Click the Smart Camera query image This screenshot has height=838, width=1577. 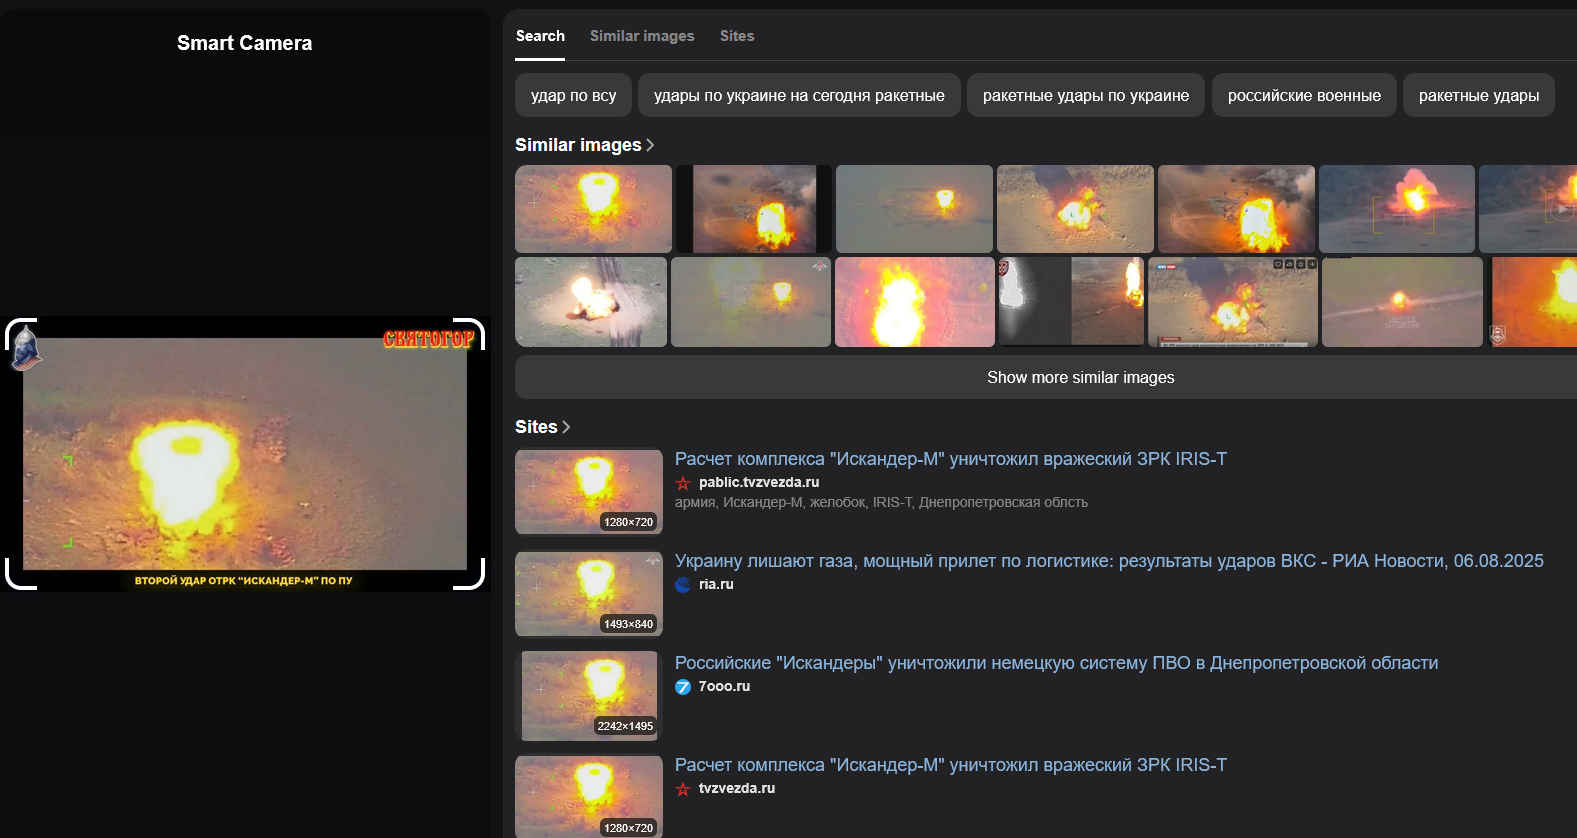245,454
